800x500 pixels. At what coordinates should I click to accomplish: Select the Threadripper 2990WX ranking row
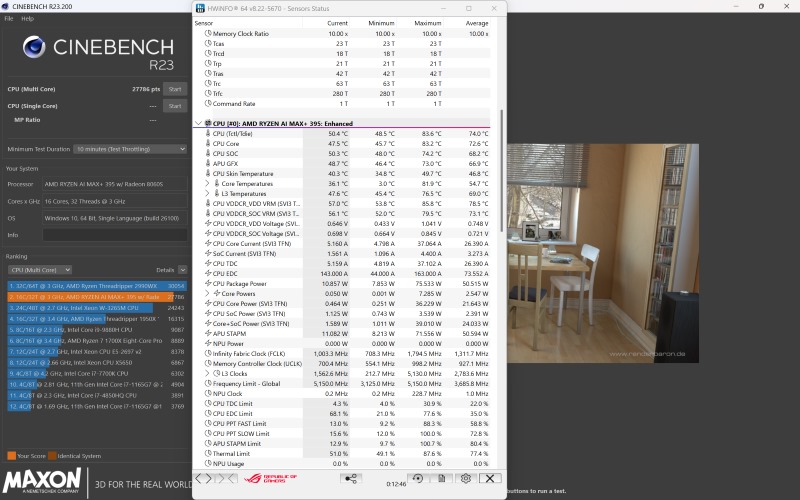point(97,286)
